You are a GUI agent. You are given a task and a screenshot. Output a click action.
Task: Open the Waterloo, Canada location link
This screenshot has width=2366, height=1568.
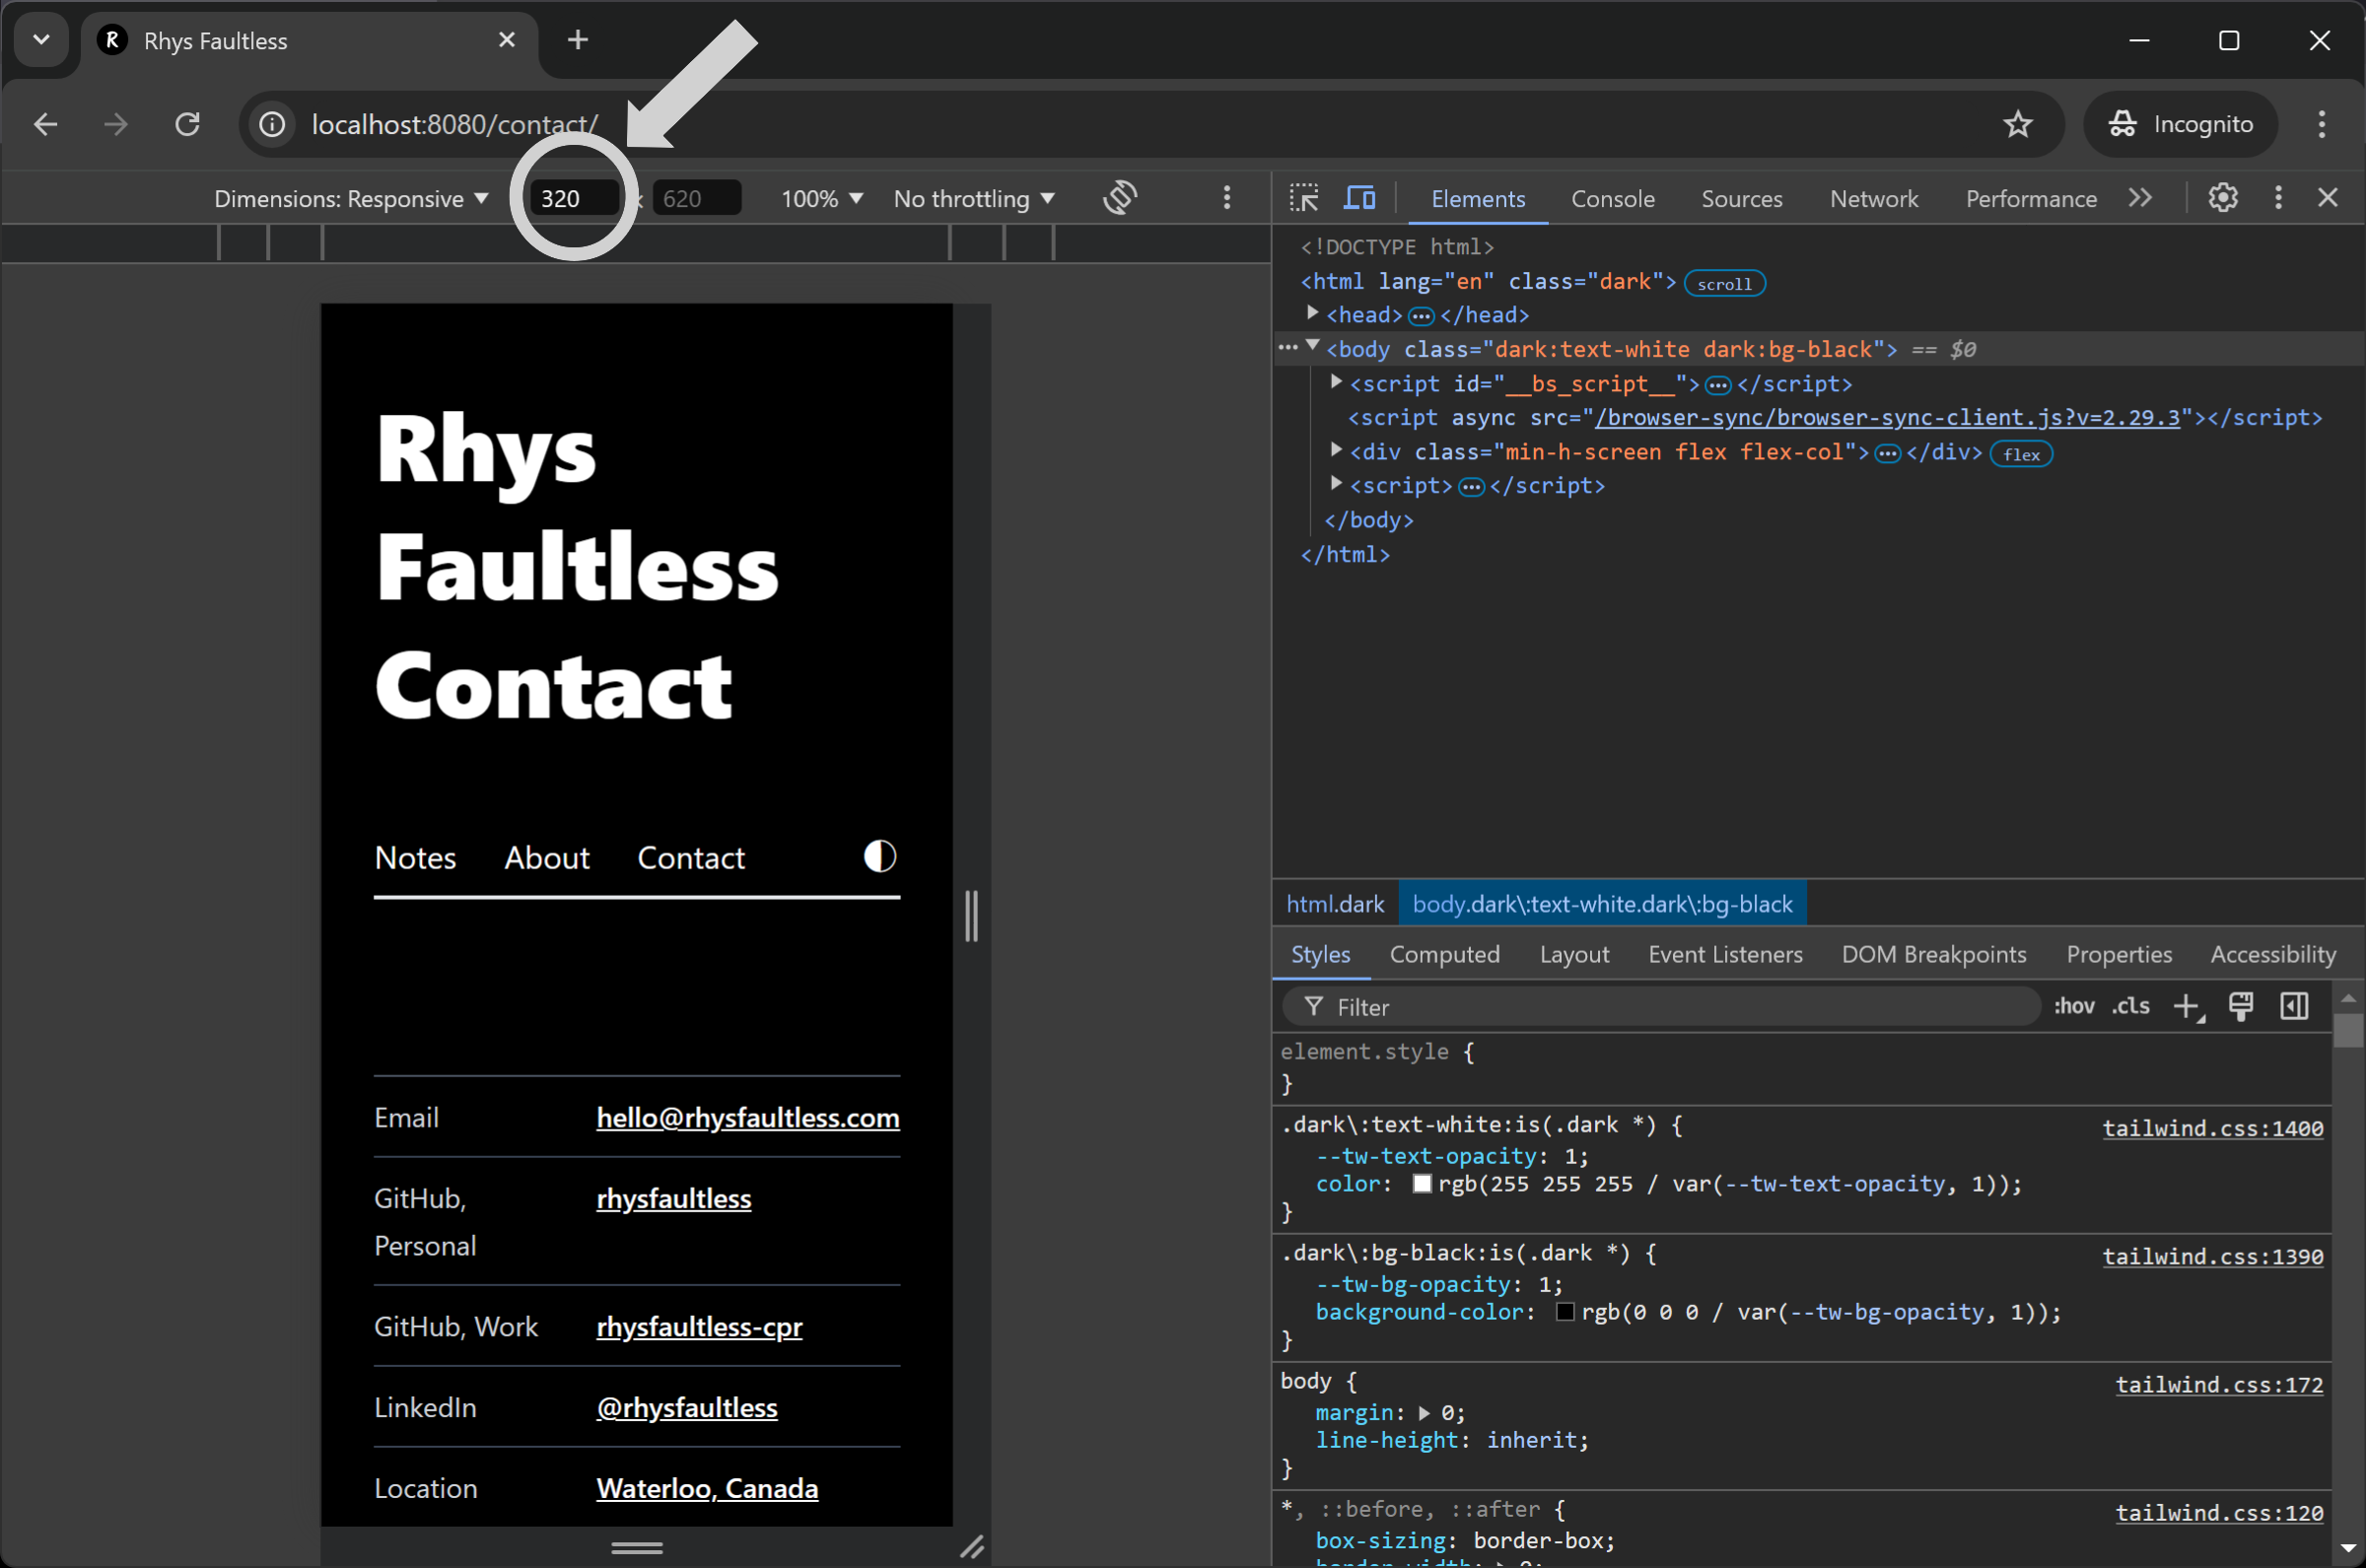[707, 1488]
